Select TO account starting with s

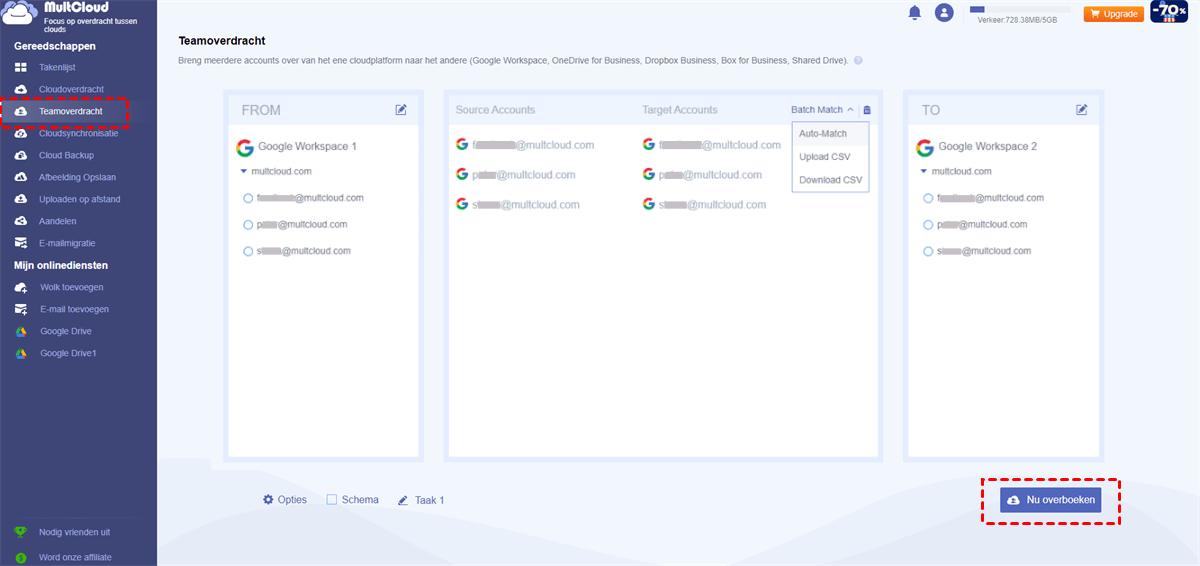pos(928,251)
